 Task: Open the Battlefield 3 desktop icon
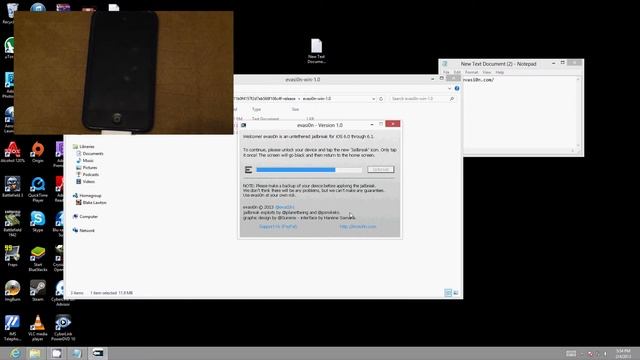pos(12,187)
